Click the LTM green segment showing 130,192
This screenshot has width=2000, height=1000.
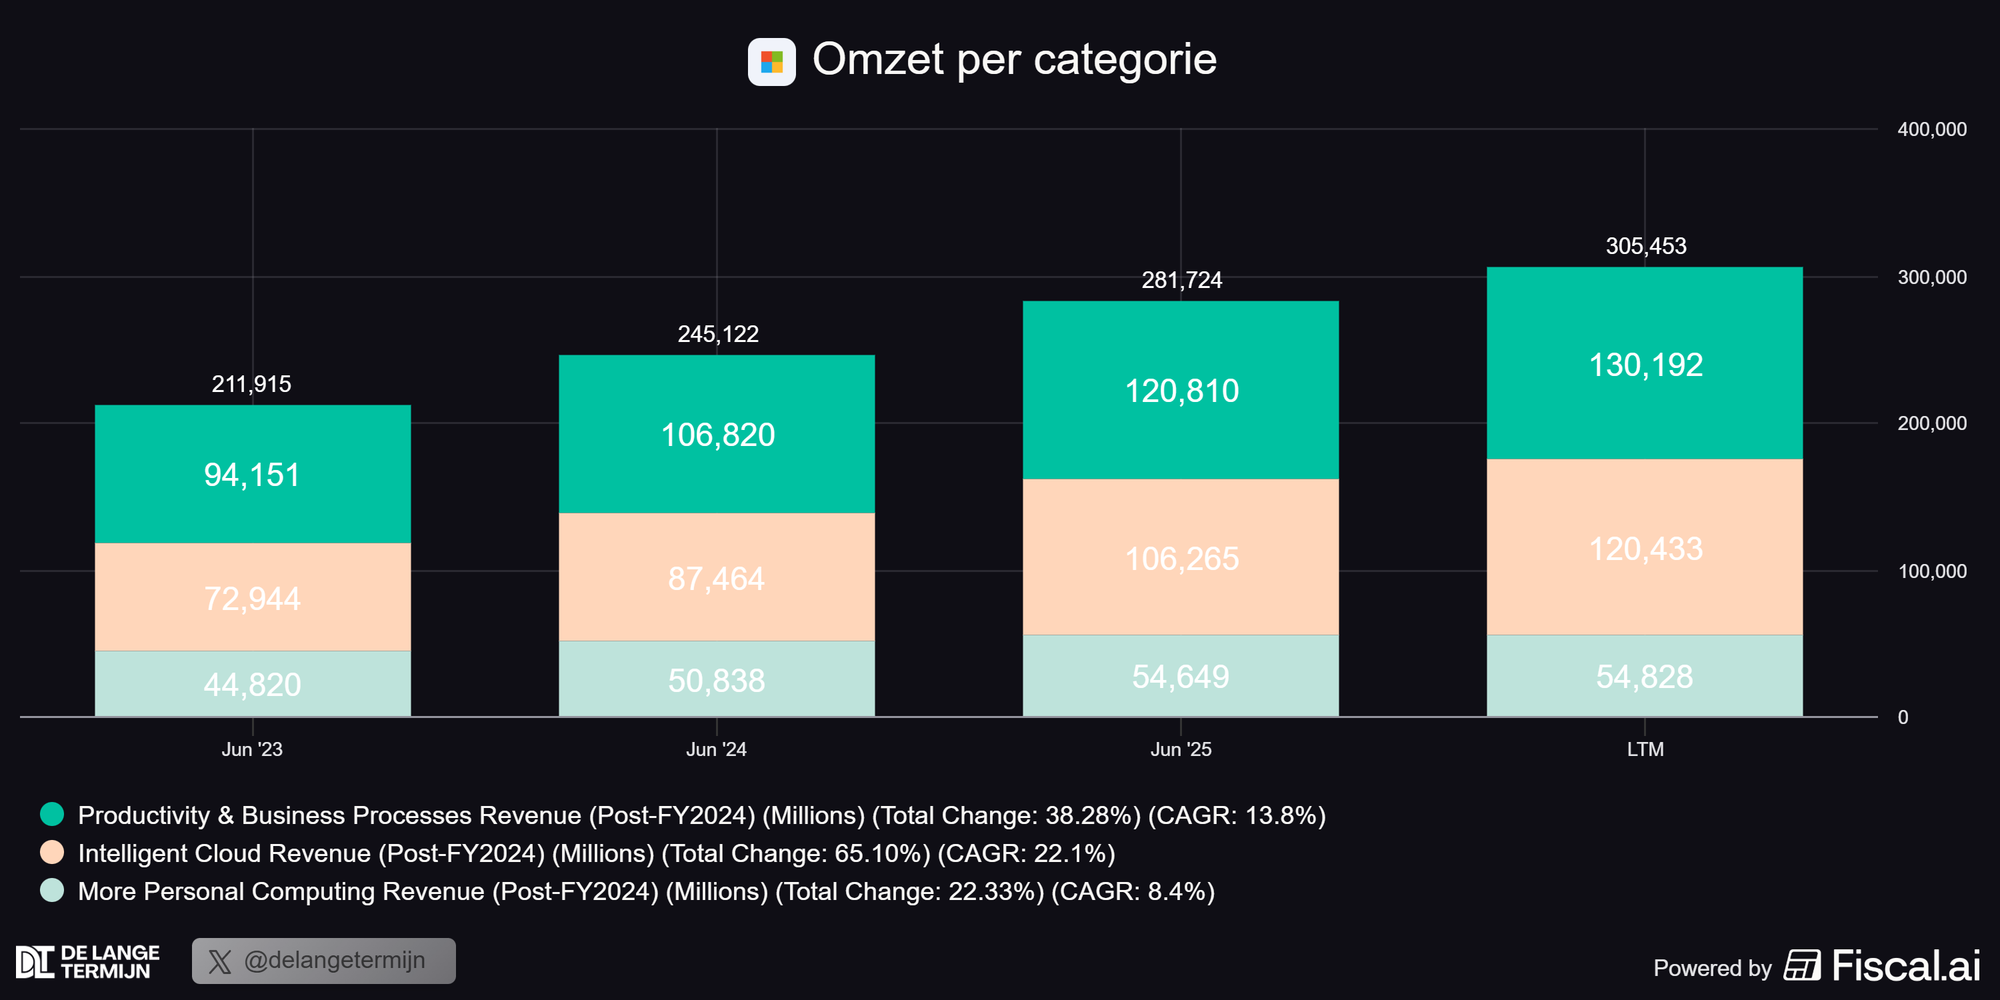1645,364
